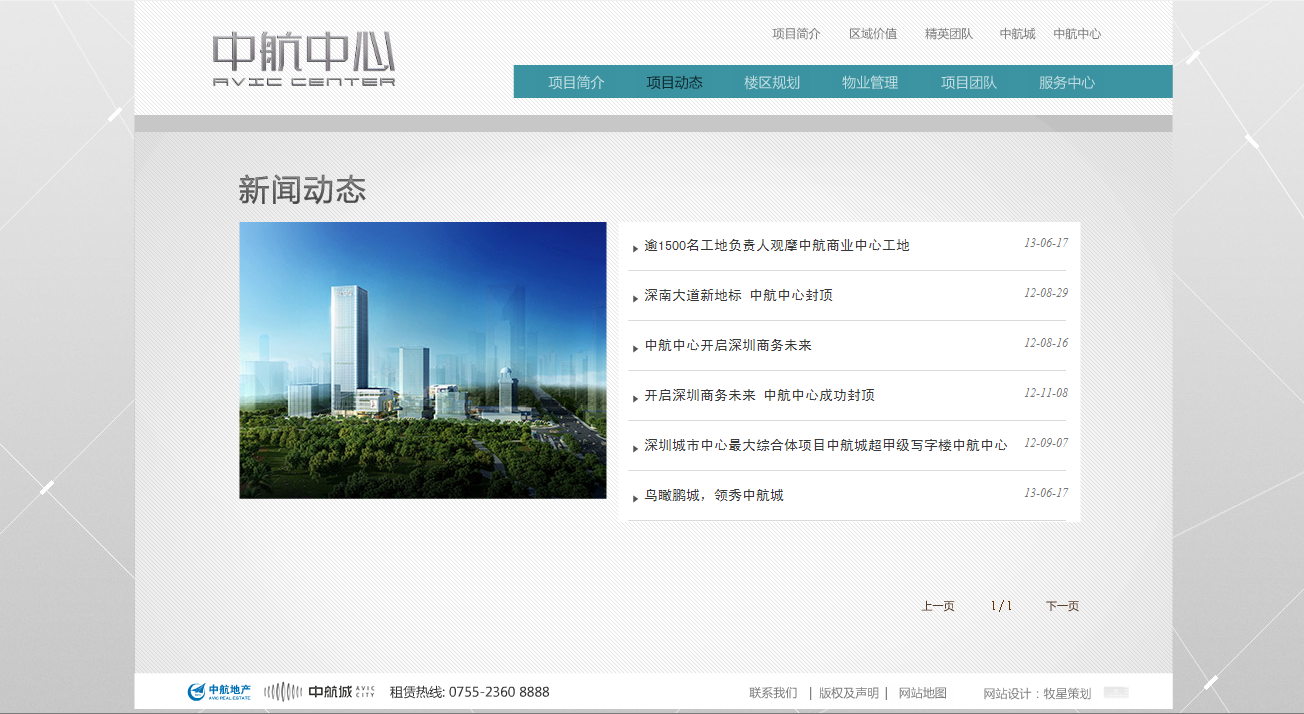1304x714 pixels.
Task: Open 开启深圳商务未来 中航中心成功封顶 article
Action: (x=759, y=395)
